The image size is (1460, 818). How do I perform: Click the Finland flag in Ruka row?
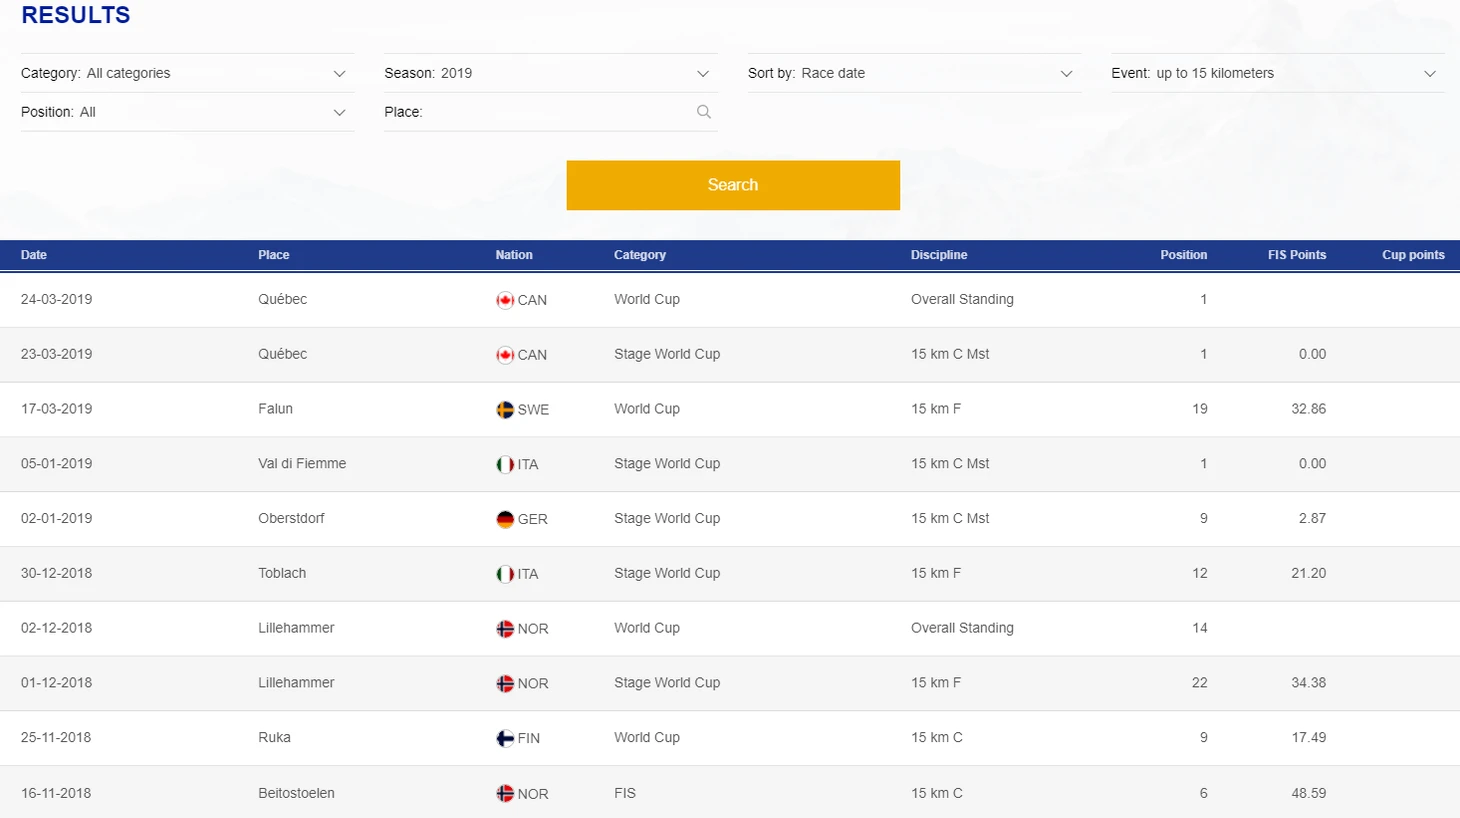point(505,739)
